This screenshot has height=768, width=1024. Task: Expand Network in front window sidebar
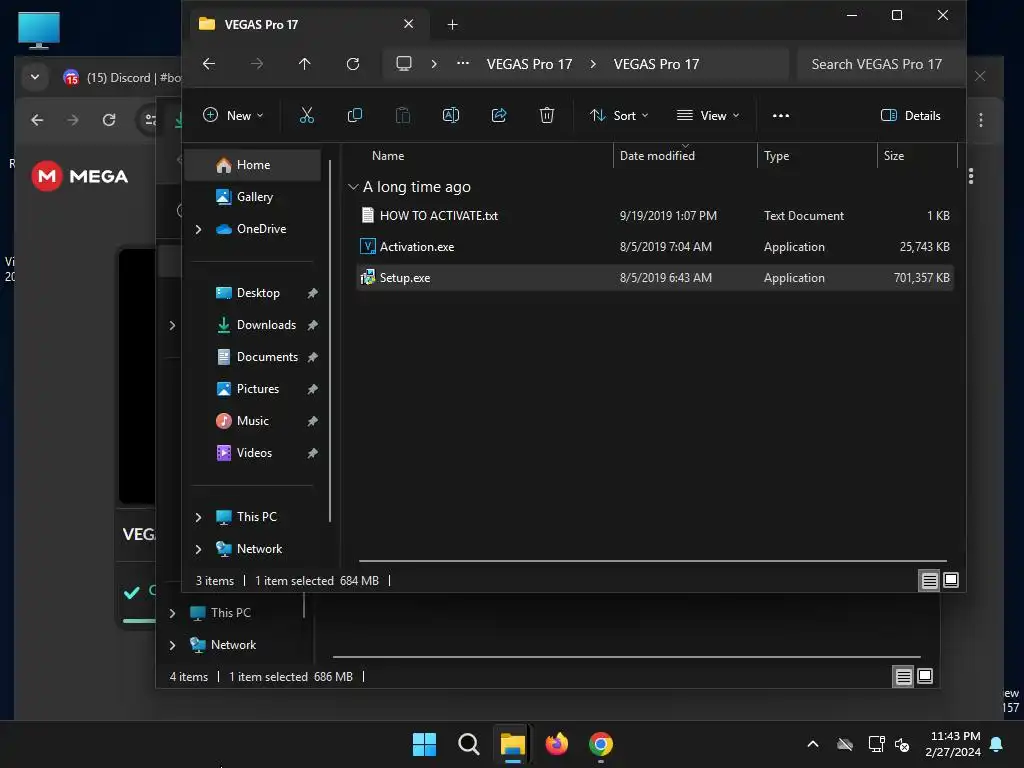click(199, 549)
